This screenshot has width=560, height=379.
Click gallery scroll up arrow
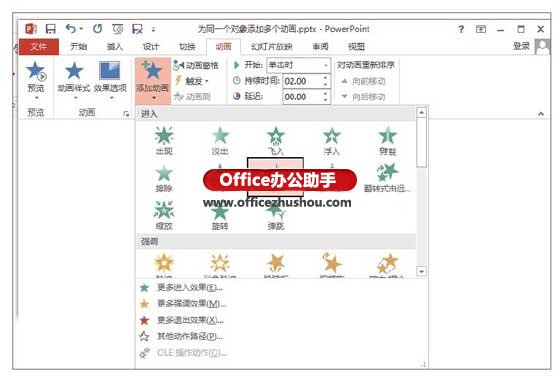pos(422,113)
